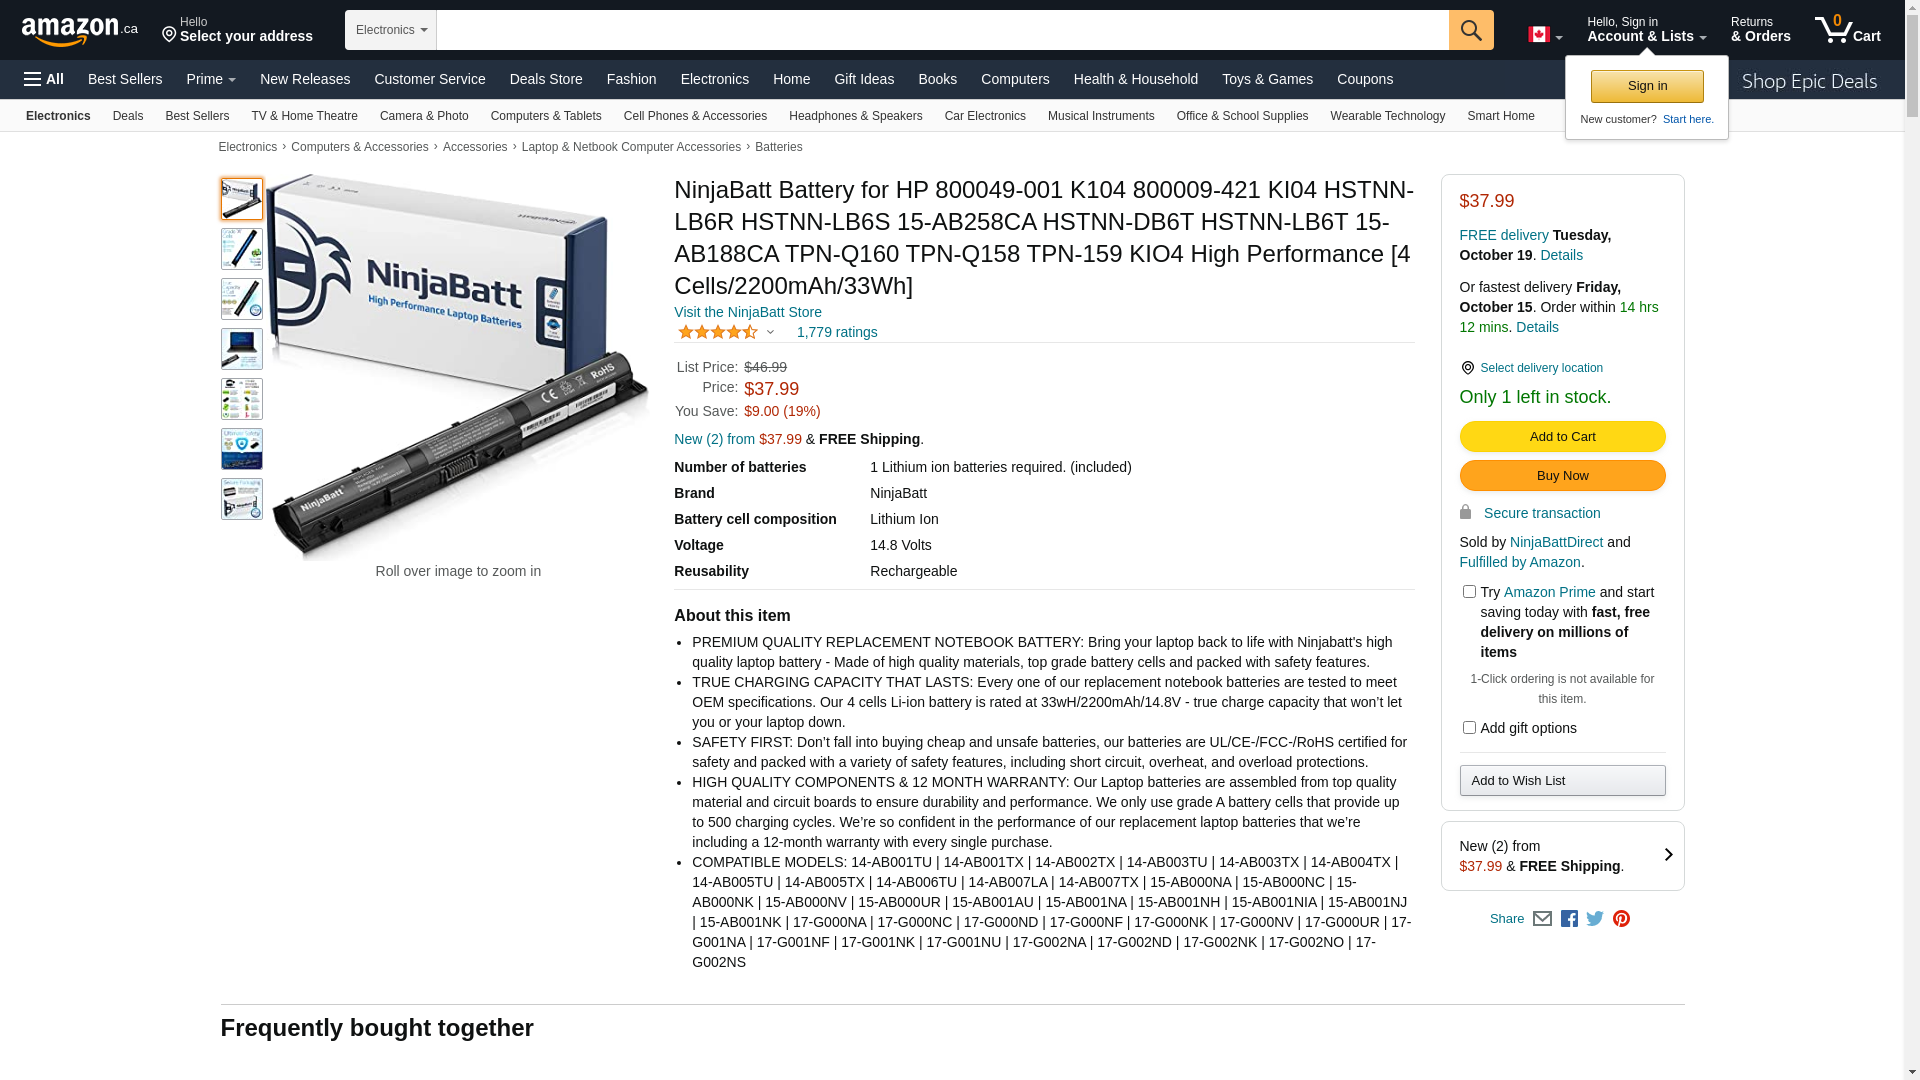Go to the Amazon.ca home logo
Image resolution: width=1920 pixels, height=1080 pixels.
[80, 31]
